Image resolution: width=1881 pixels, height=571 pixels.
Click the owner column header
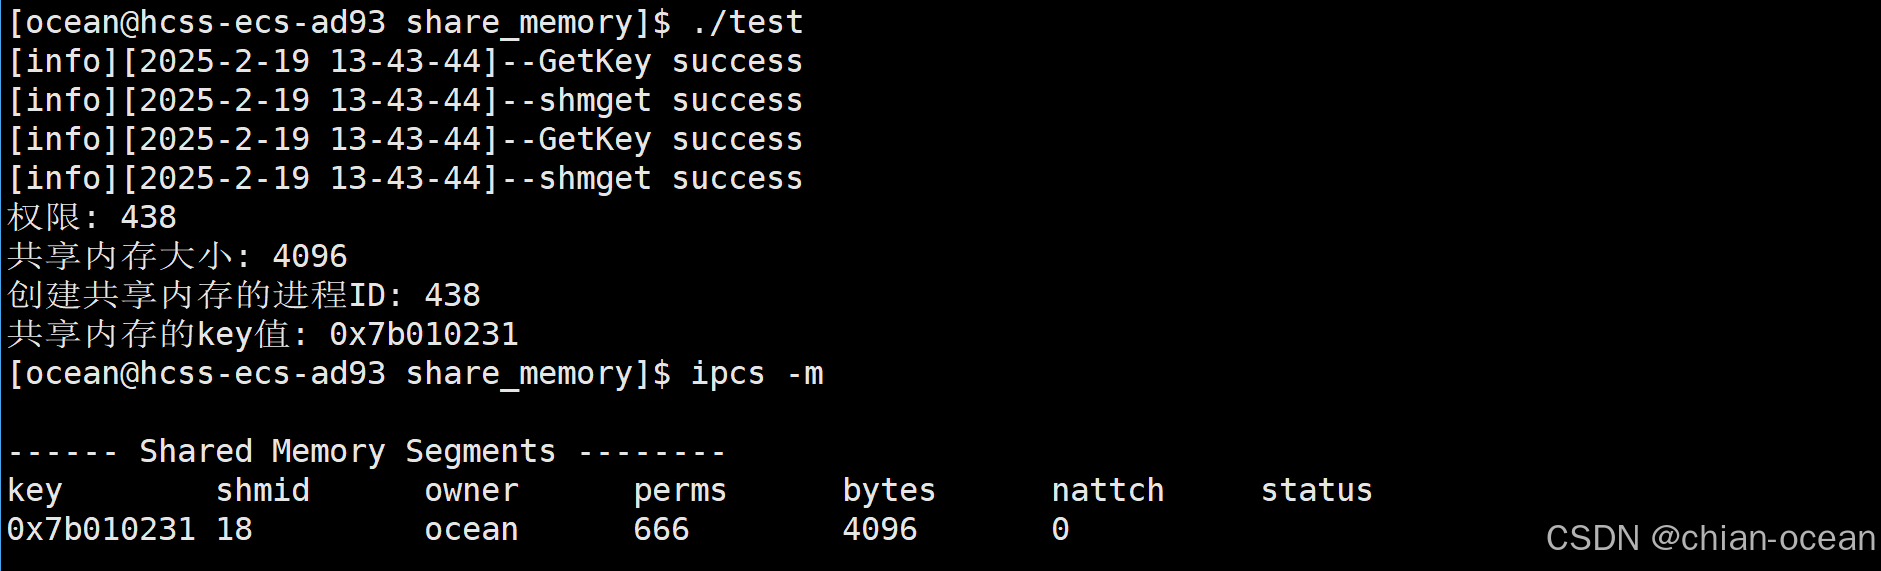[x=472, y=491]
